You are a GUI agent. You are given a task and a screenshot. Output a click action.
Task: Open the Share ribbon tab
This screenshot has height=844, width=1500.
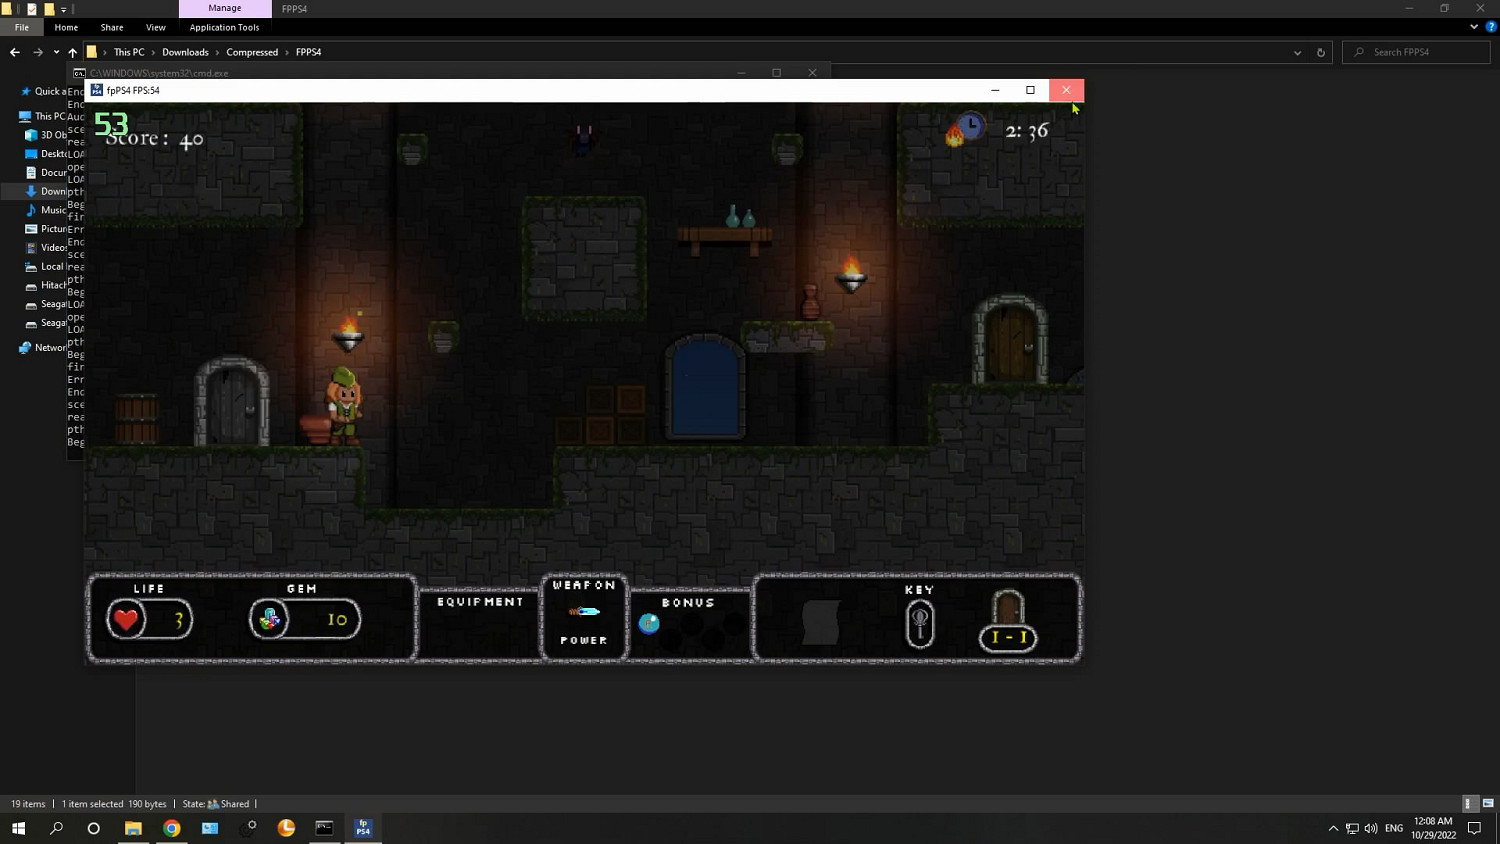pos(112,27)
